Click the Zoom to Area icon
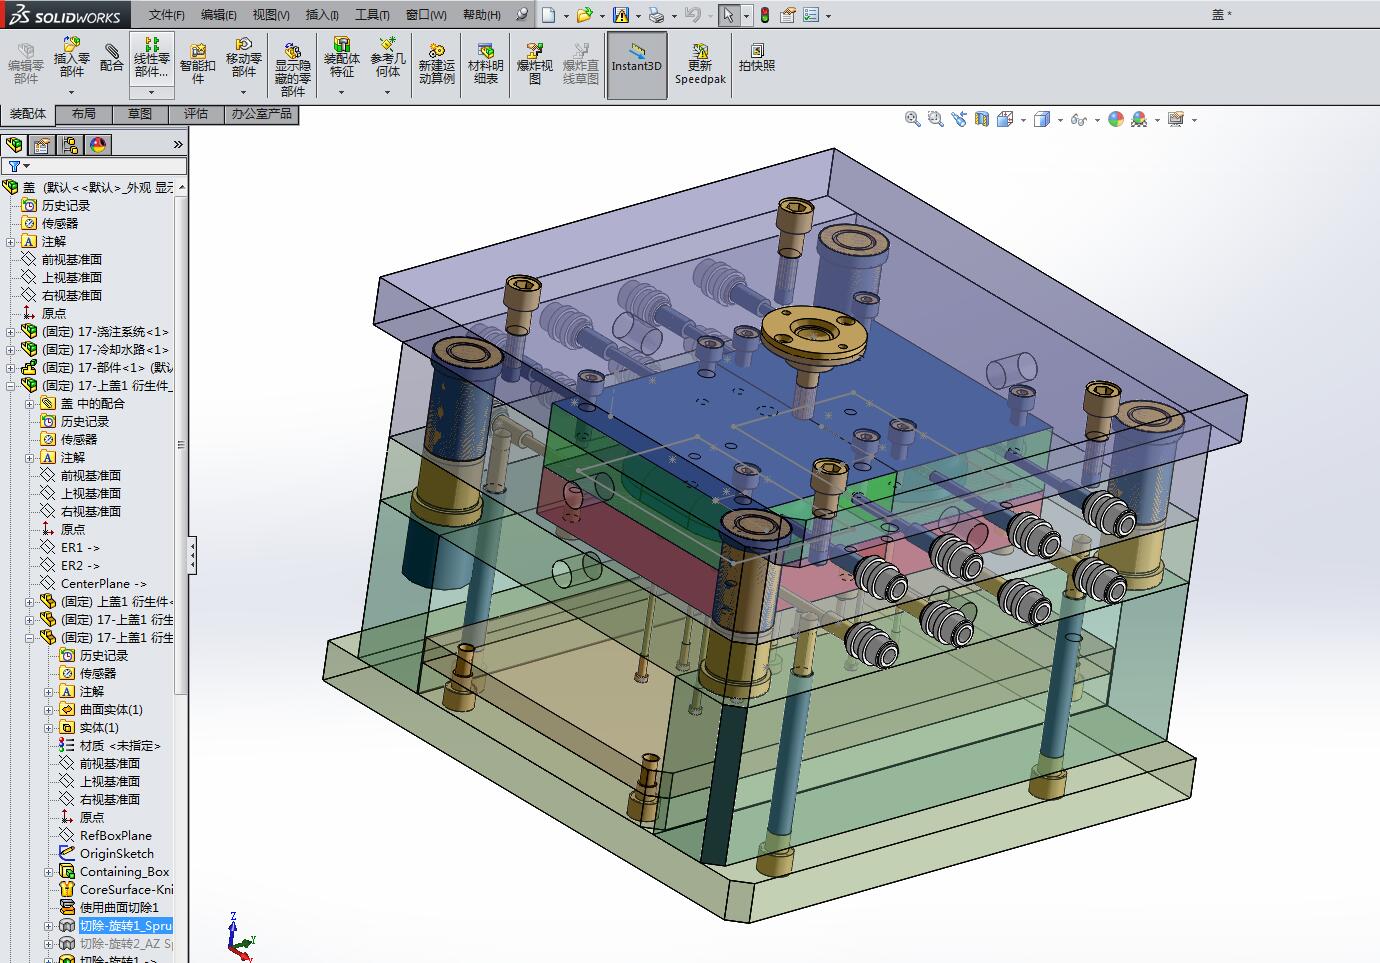This screenshot has width=1380, height=963. (x=936, y=119)
